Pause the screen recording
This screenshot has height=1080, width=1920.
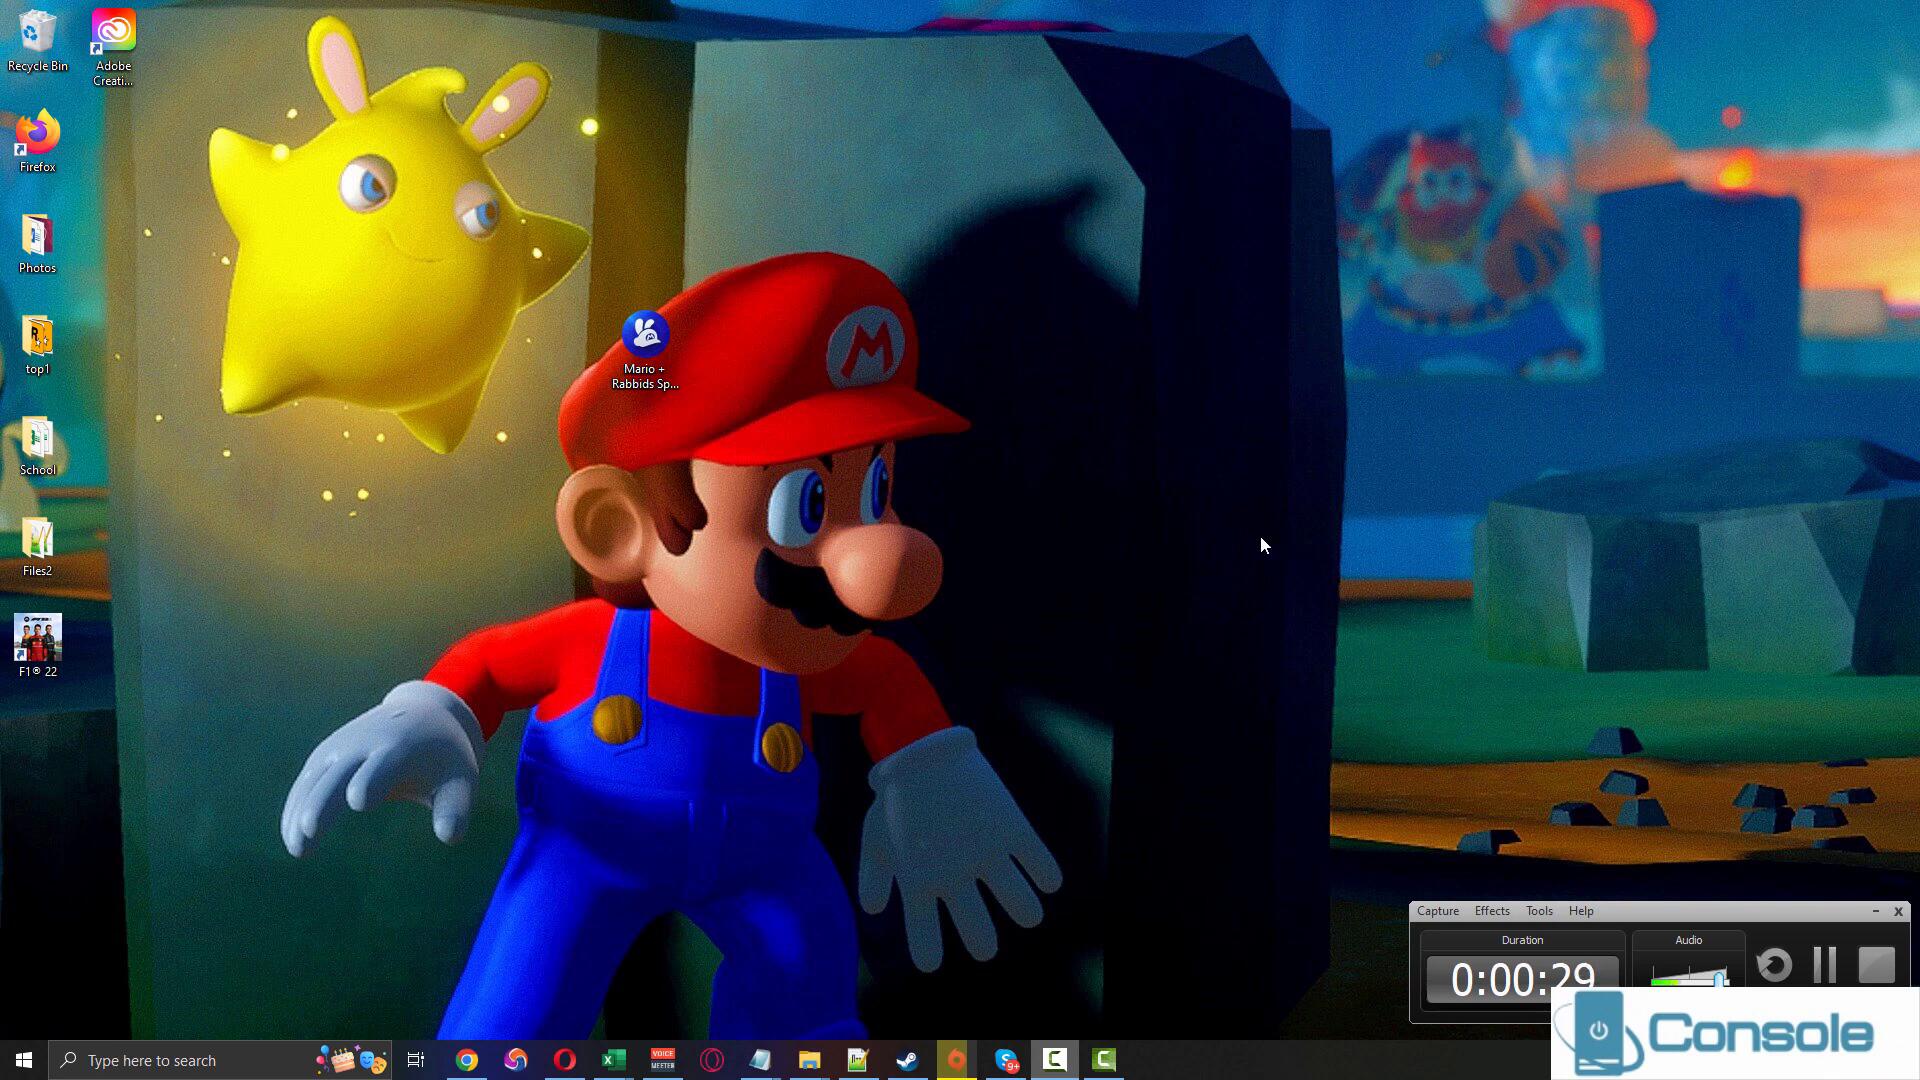point(1825,965)
